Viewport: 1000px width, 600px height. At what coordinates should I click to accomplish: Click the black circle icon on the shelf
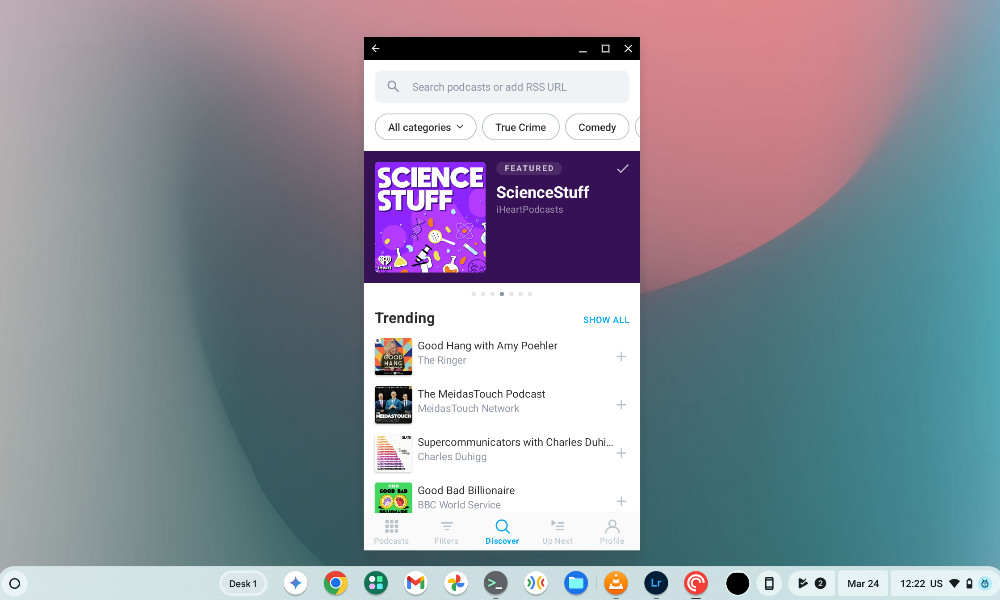pos(737,583)
